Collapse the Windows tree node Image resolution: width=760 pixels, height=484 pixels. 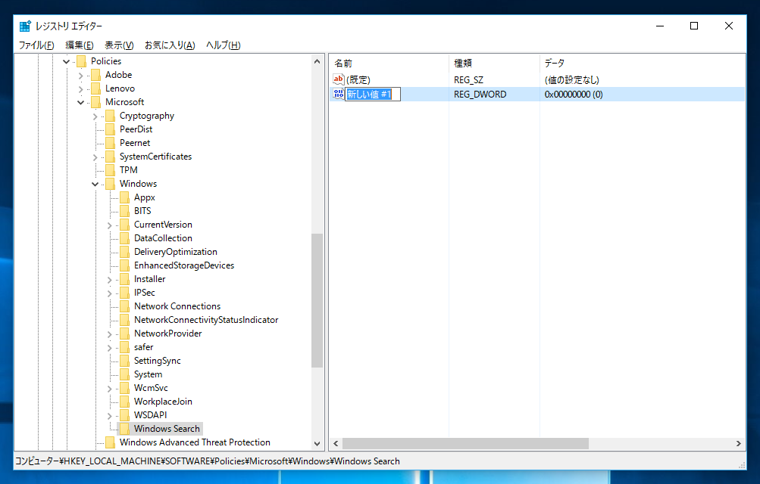click(95, 184)
